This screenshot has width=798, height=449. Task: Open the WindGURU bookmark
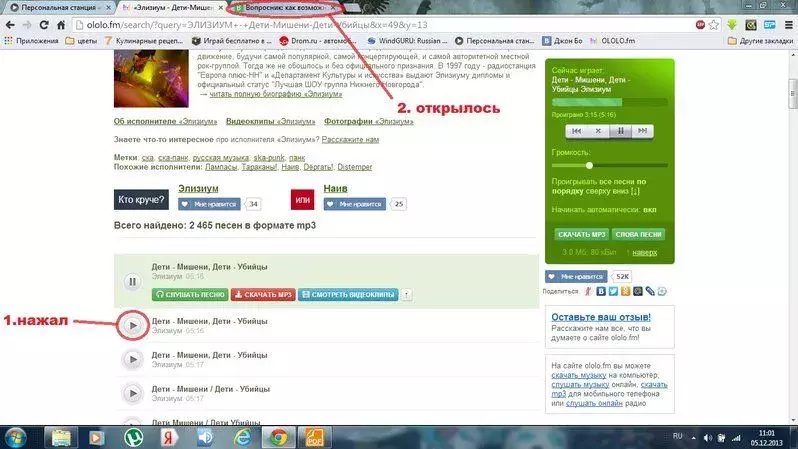(407, 41)
